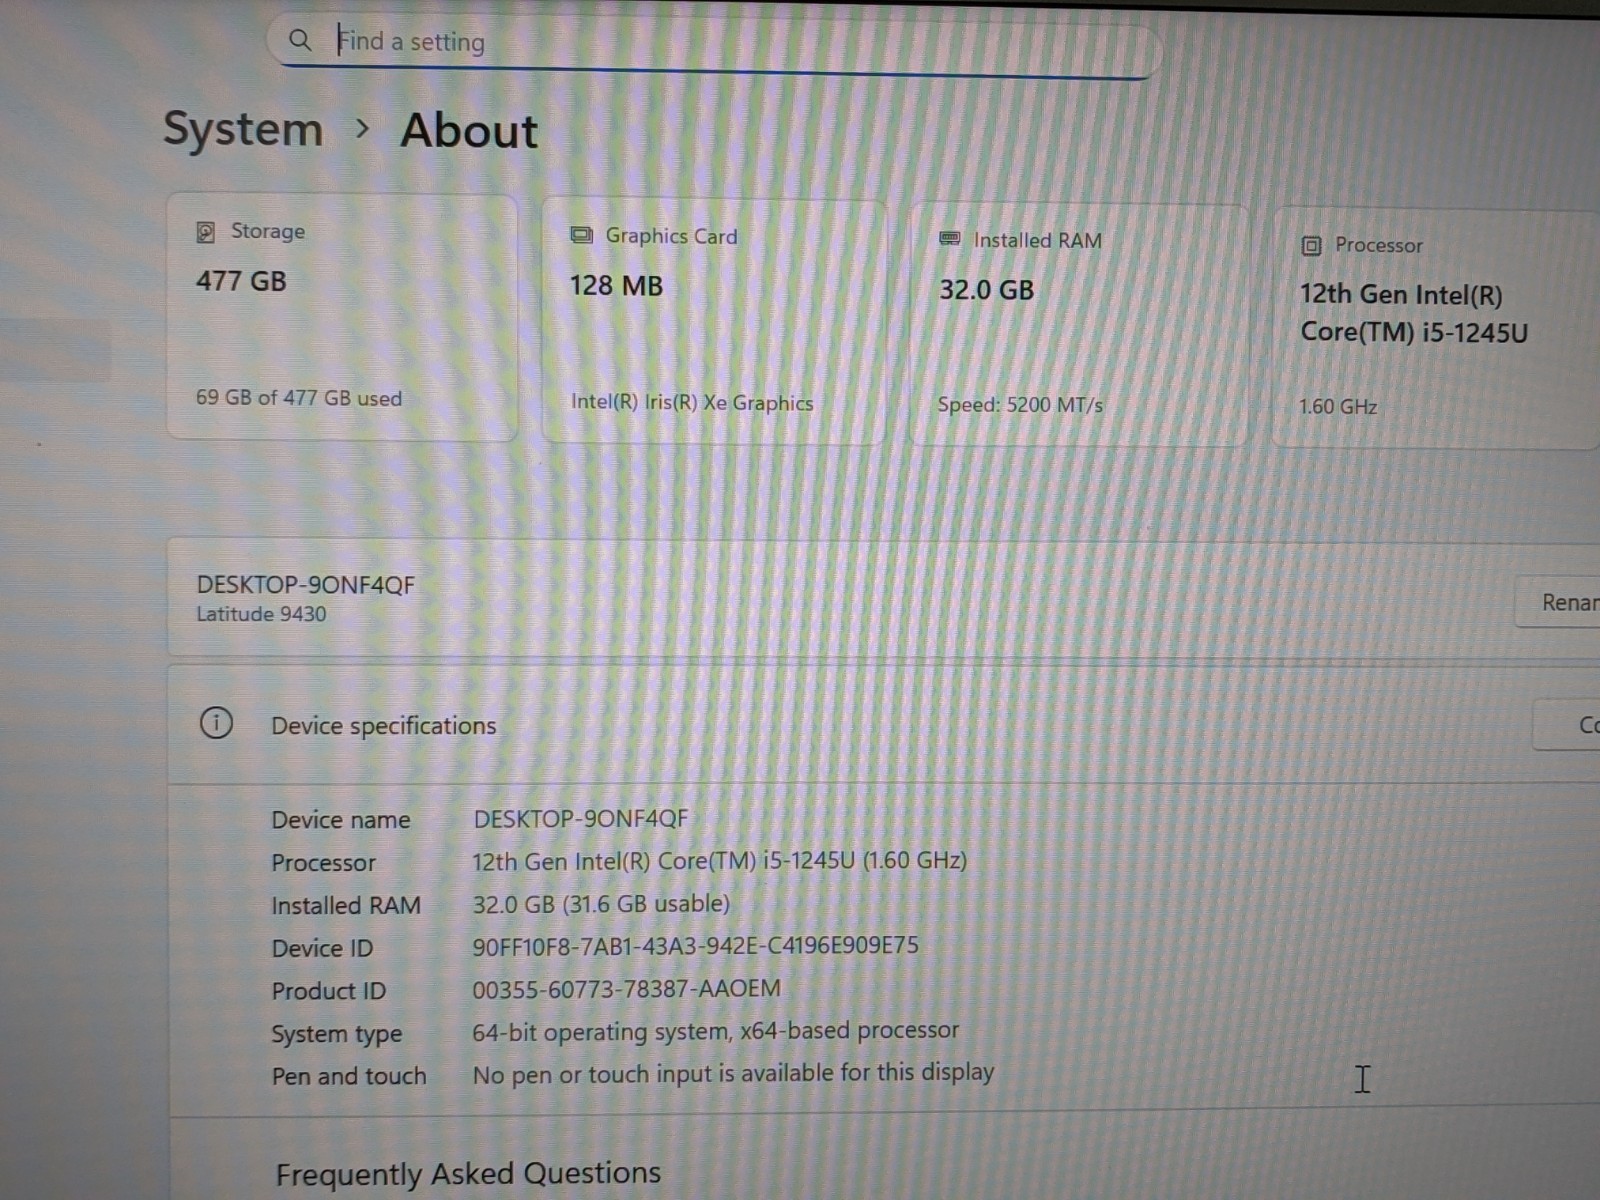
Task: Click the Processor row label
Action: click(x=323, y=862)
